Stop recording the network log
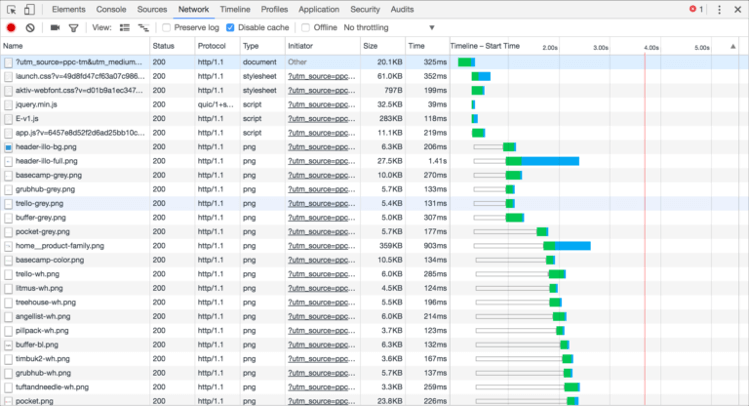Screen dimensions: 749x406 point(11,28)
